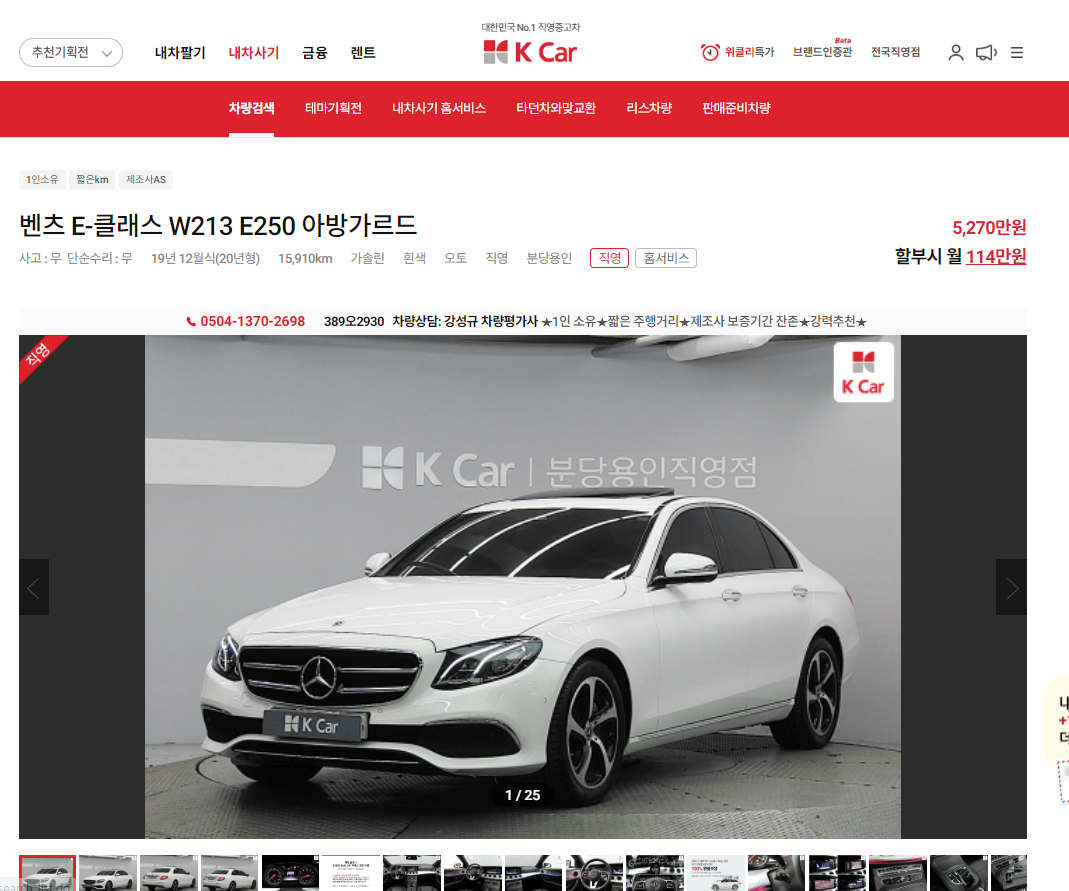Select the seventh thumbnail, dashboard interior

(x=412, y=873)
